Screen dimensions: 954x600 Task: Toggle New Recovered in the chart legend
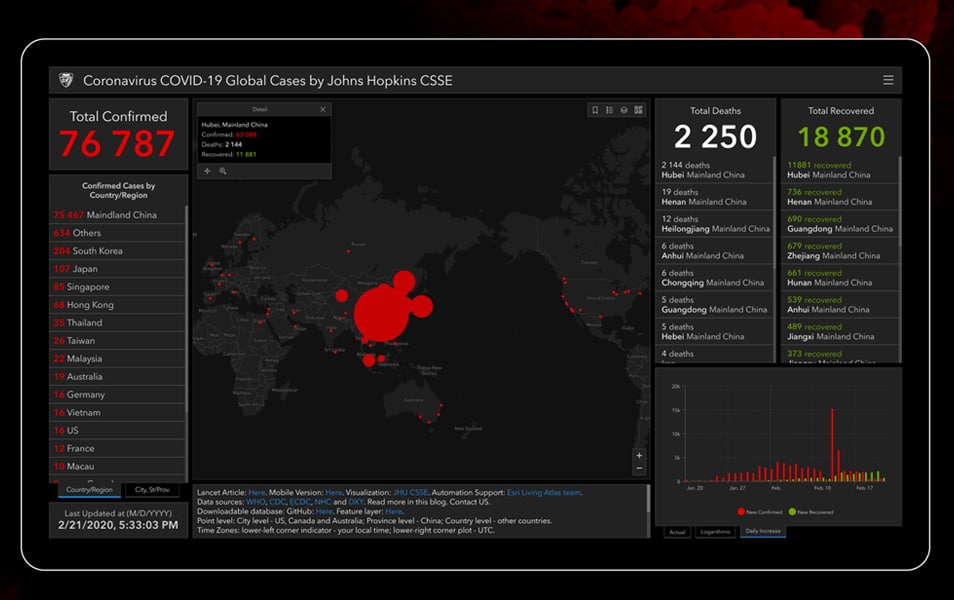point(812,510)
